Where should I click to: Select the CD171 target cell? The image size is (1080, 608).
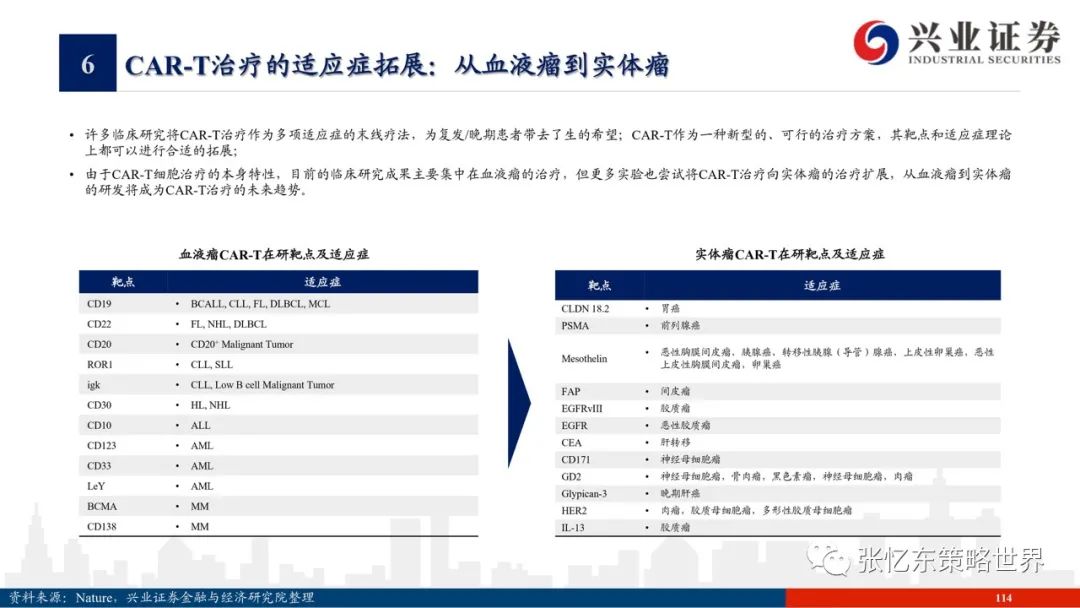576,459
